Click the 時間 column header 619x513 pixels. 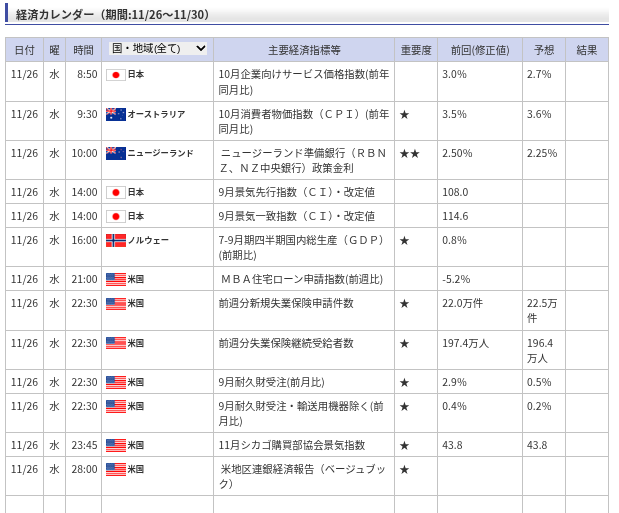[84, 50]
